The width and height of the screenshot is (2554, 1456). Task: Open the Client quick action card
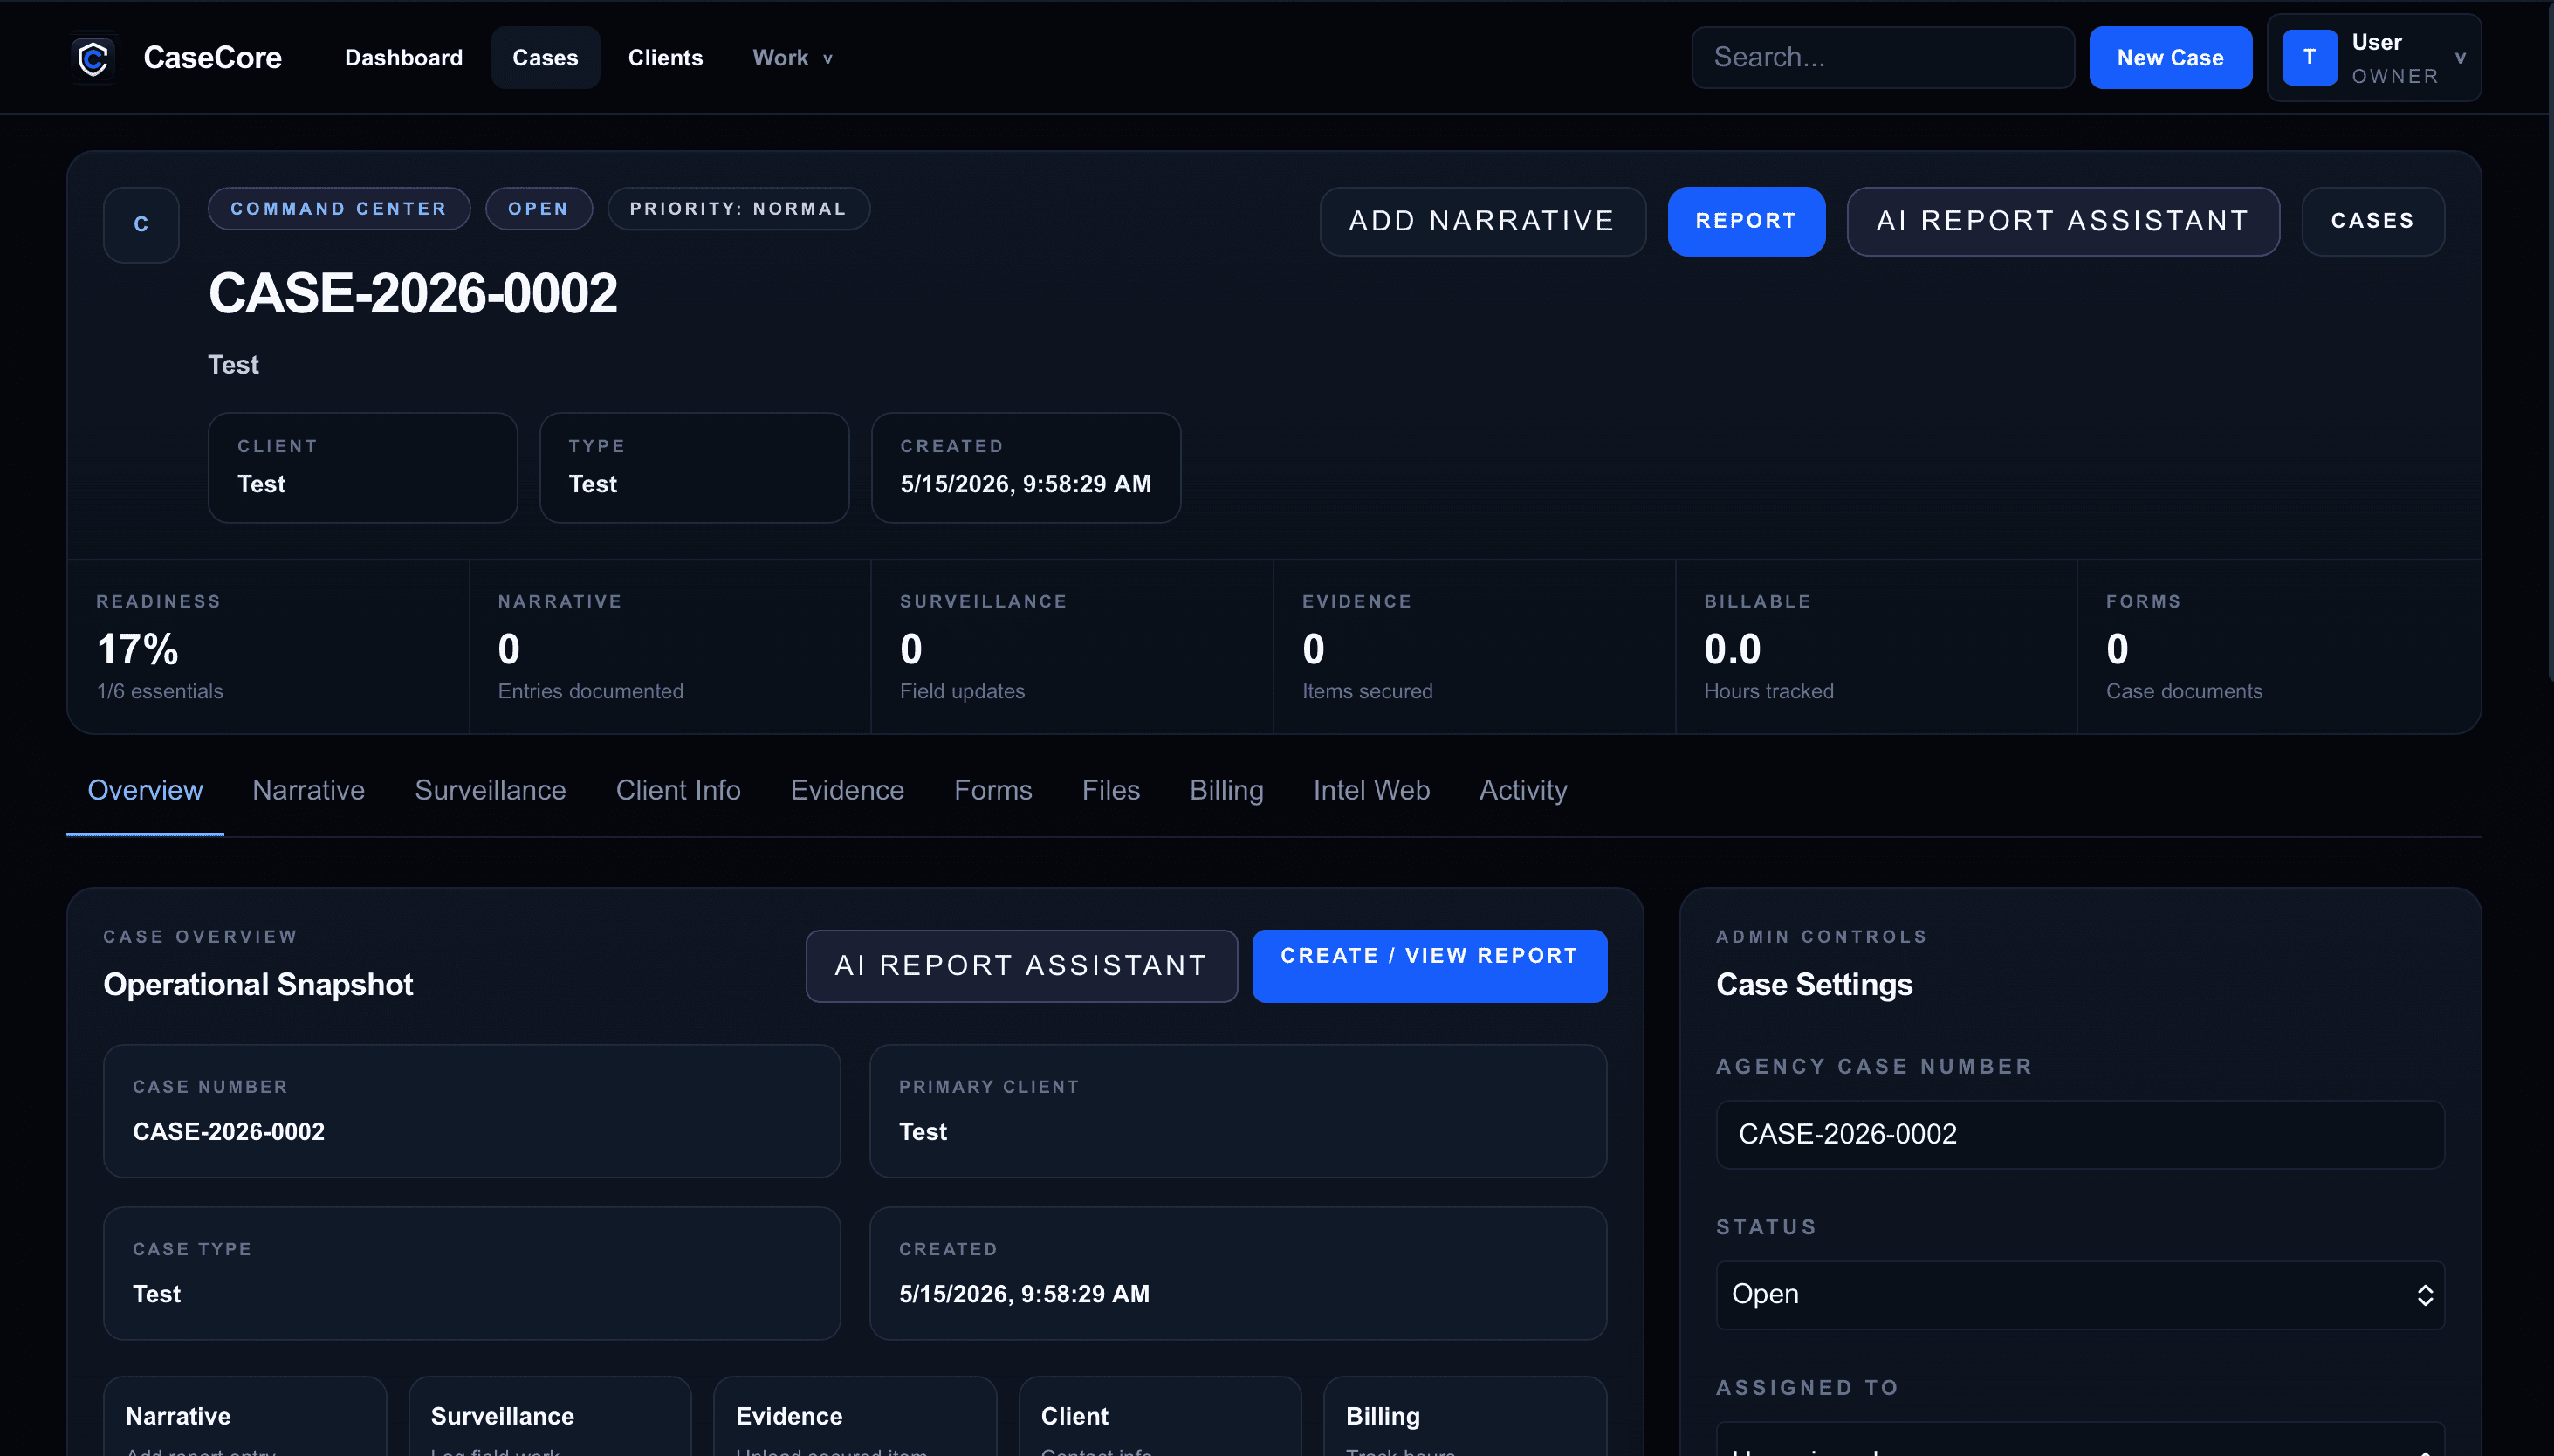pos(1160,1418)
